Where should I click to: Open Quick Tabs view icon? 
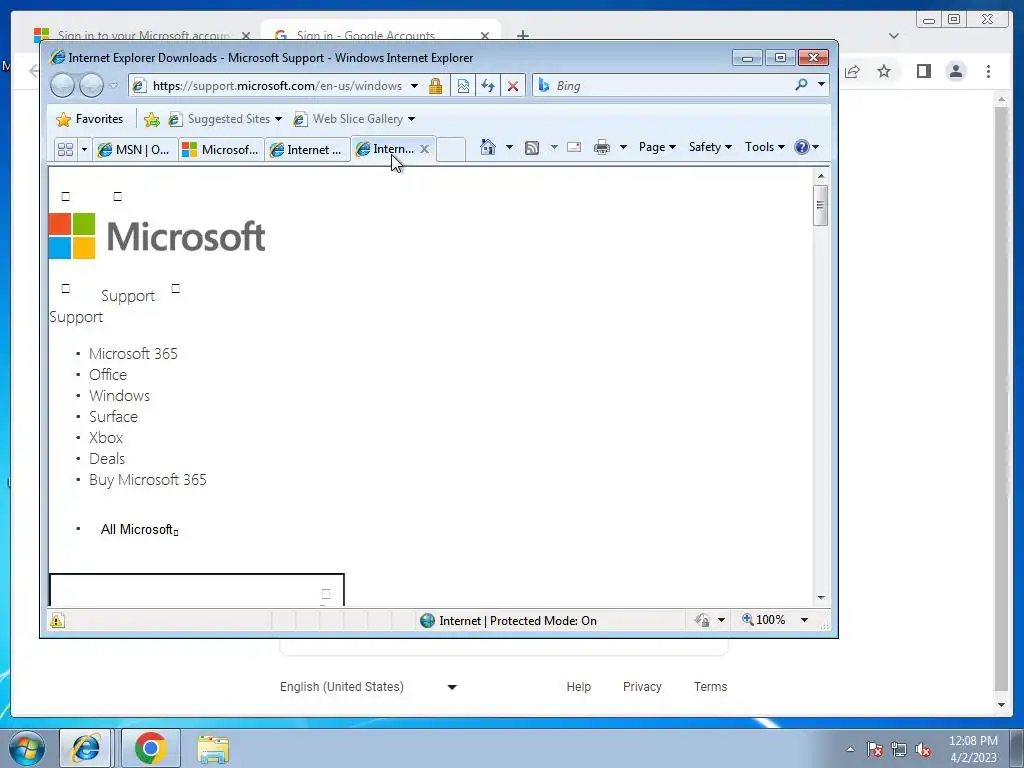tap(65, 150)
